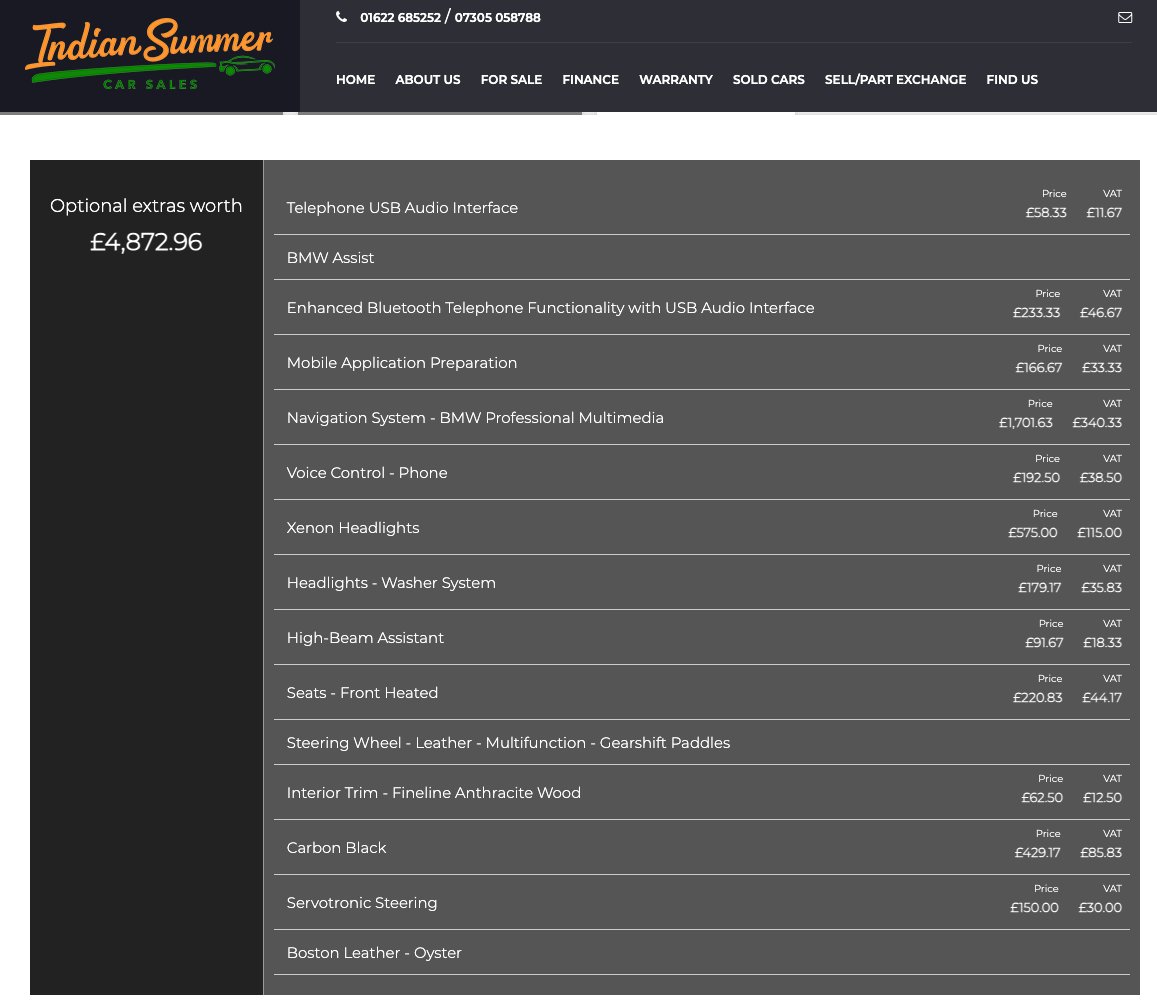The image size is (1157, 1006).
Task: View the Sold Cars section
Action: pyautogui.click(x=768, y=80)
